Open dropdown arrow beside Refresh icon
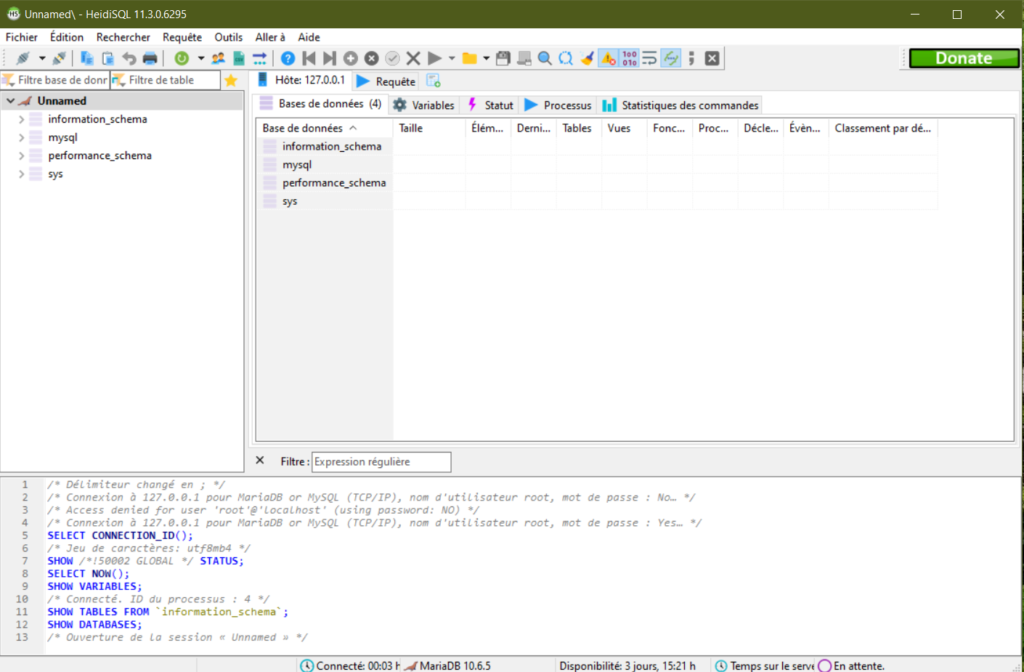 point(200,58)
